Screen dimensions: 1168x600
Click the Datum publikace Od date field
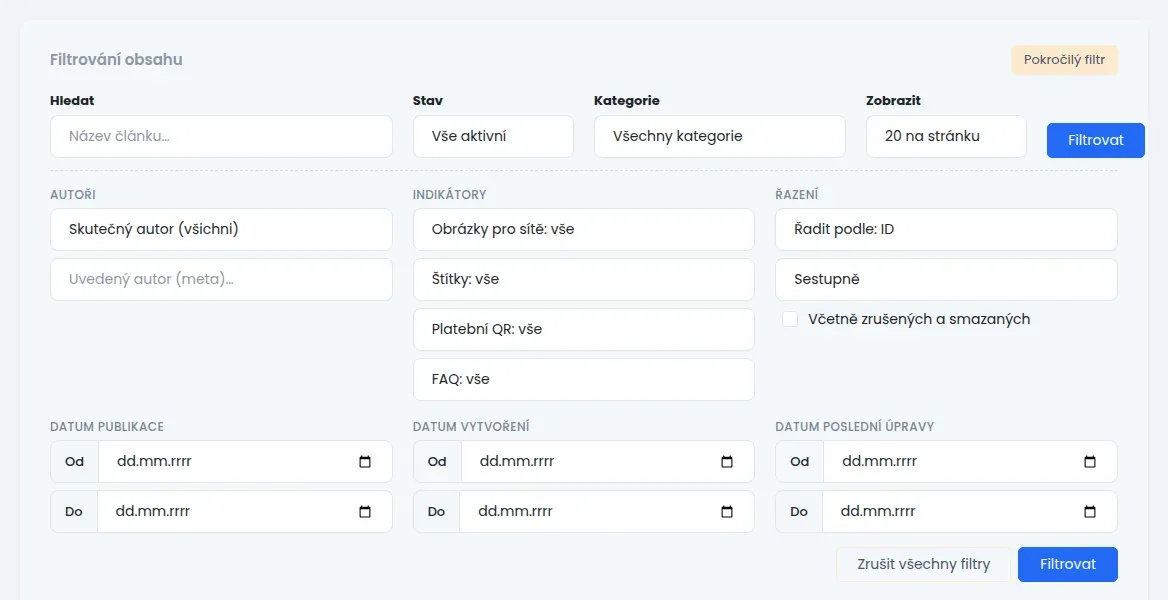(245, 461)
